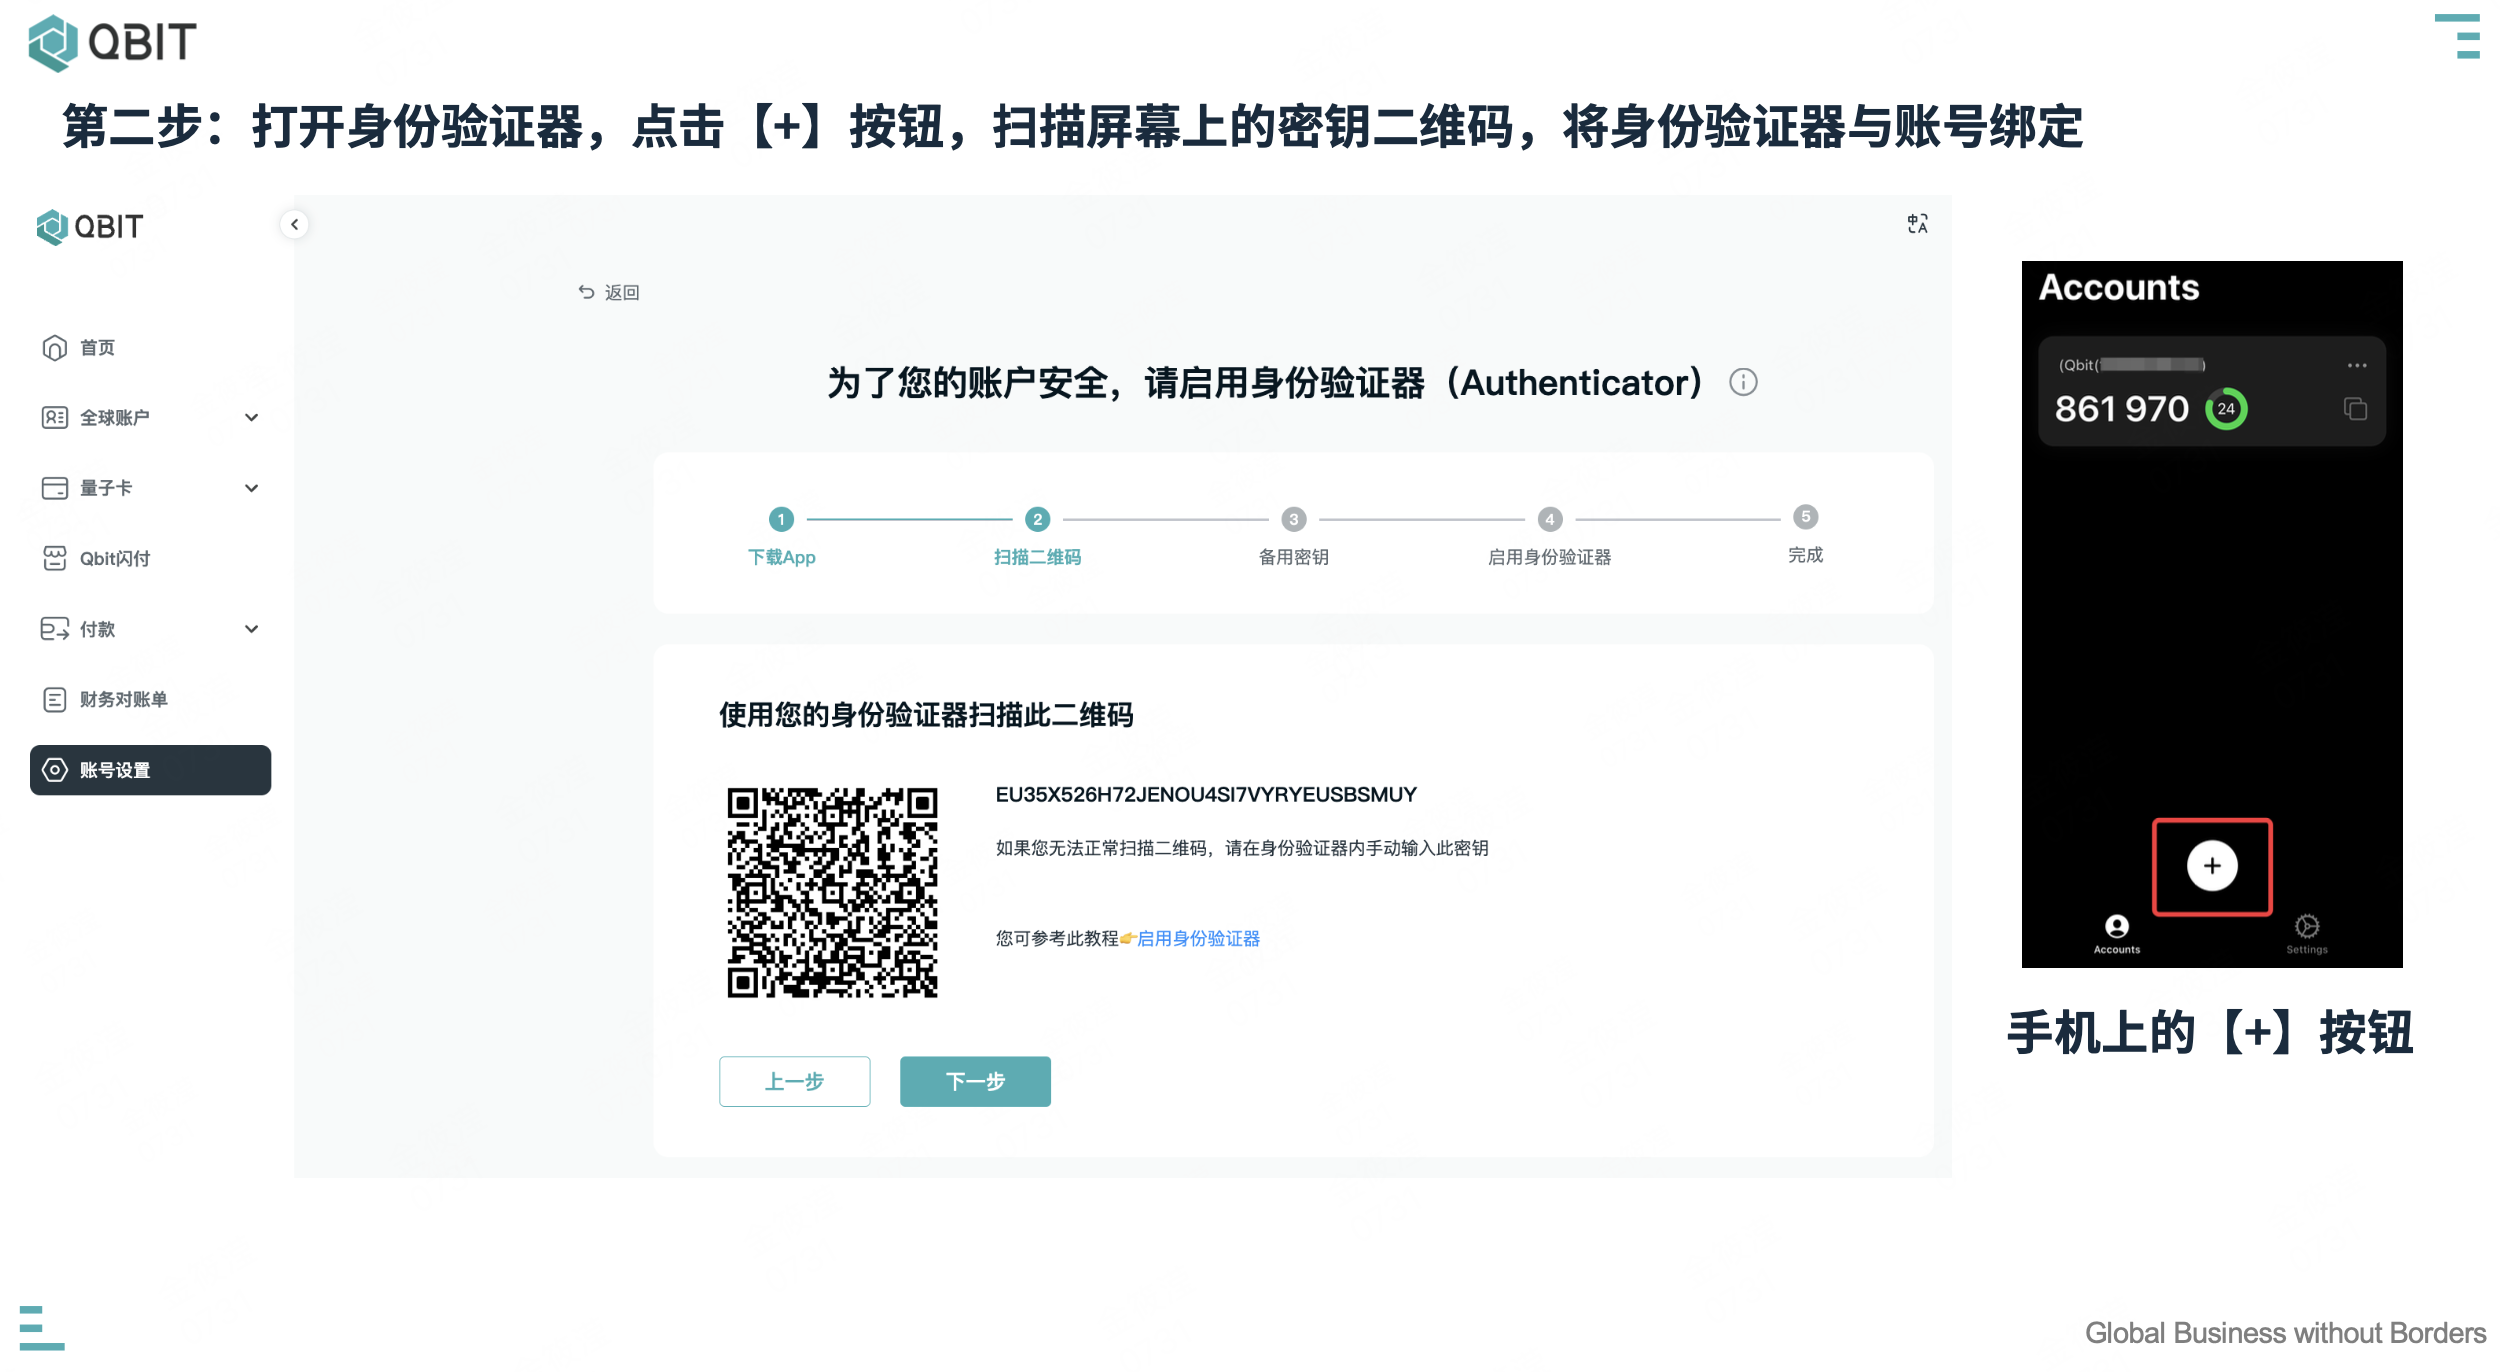Click the authenticator QR code image
This screenshot has height=1372, width=2500.
[x=832, y=892]
